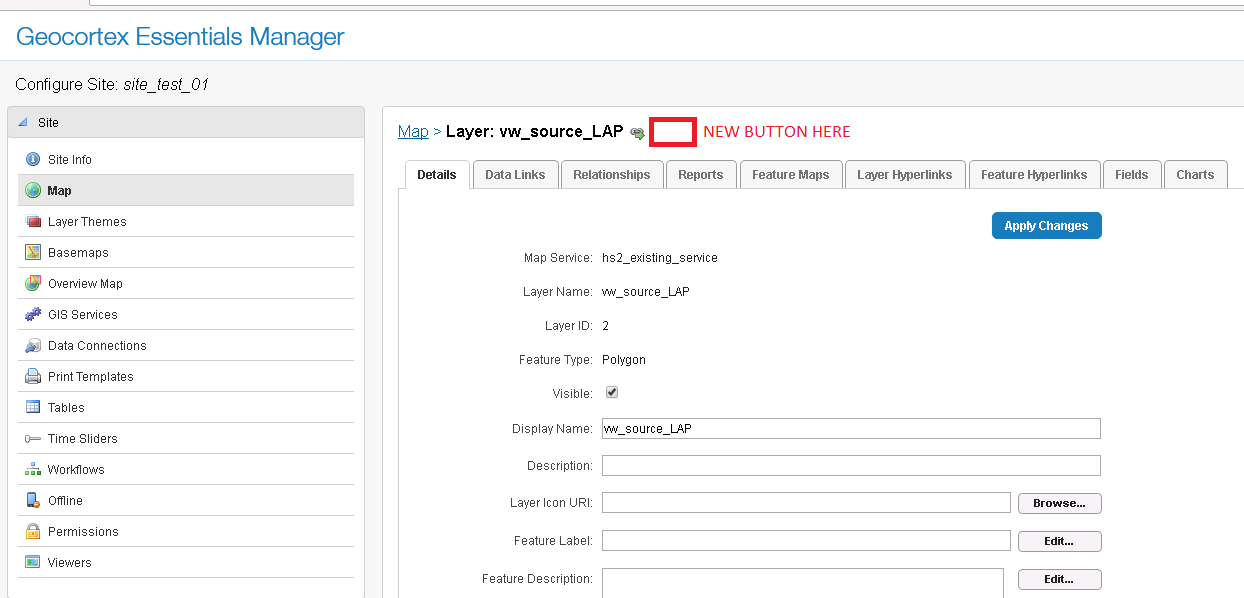
Task: Click the Feature Description text area
Action: point(803,583)
